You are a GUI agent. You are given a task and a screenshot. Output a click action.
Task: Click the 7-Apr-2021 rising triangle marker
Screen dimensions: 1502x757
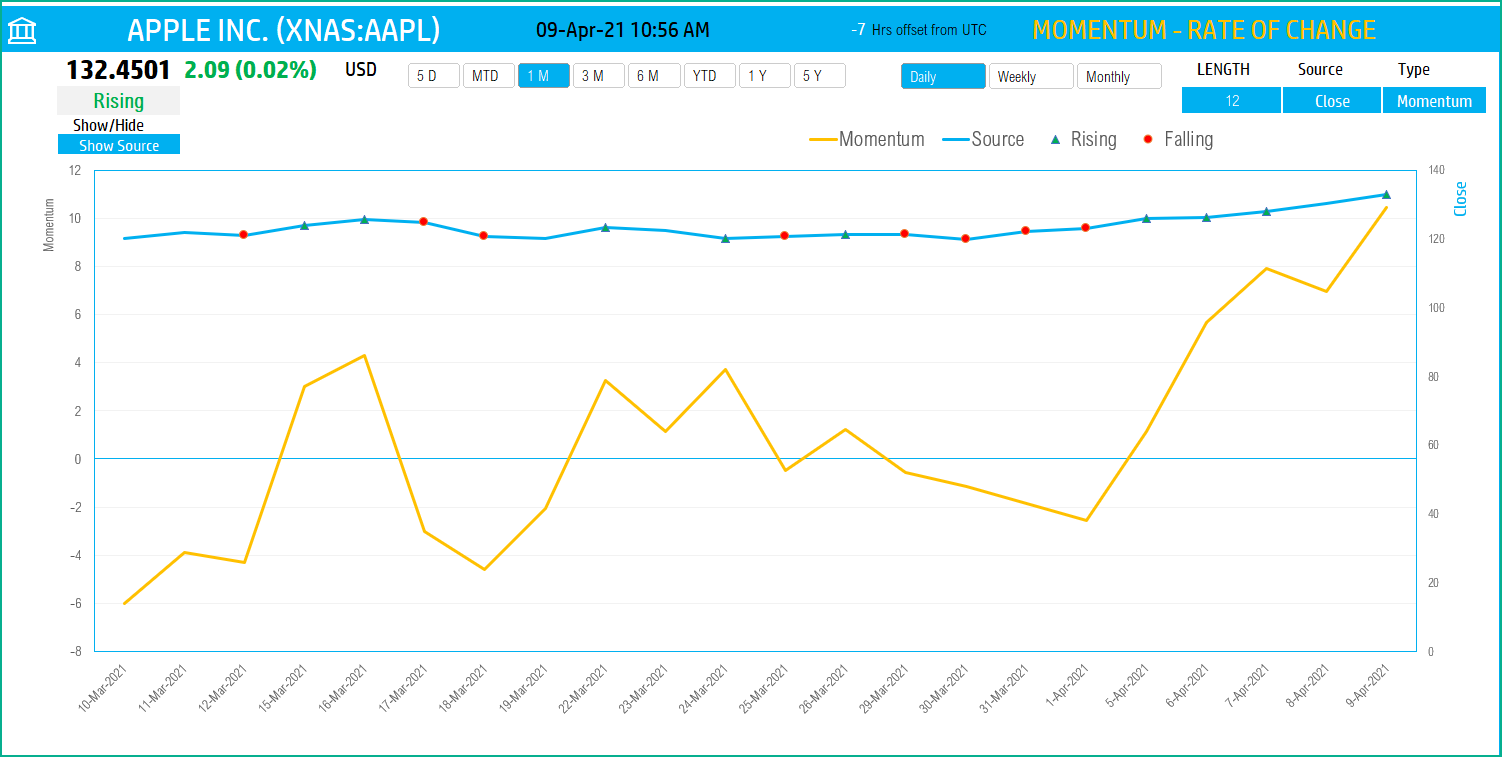pos(1266,211)
